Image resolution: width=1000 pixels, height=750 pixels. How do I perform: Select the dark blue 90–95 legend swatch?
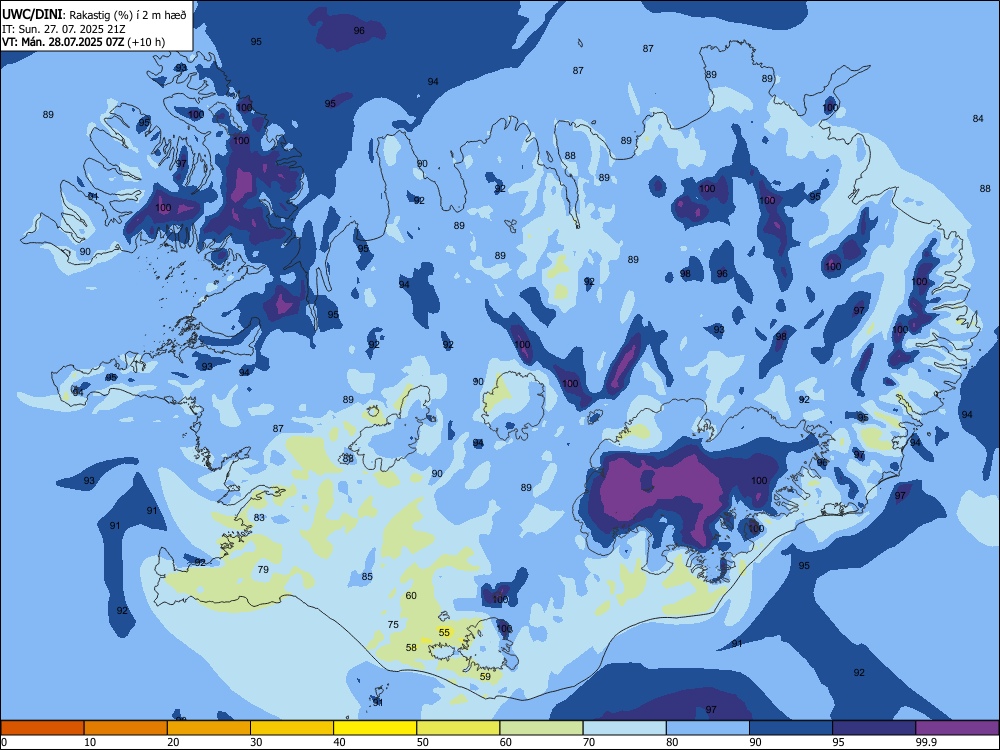[x=791, y=728]
